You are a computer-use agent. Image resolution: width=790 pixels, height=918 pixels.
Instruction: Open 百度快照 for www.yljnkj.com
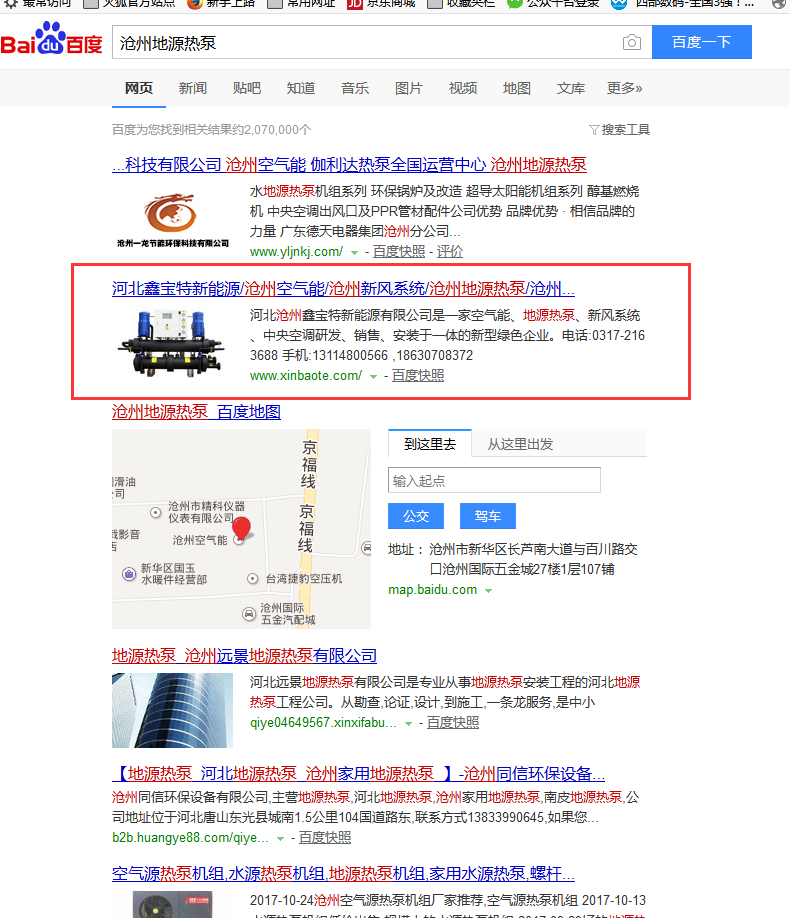click(x=399, y=252)
